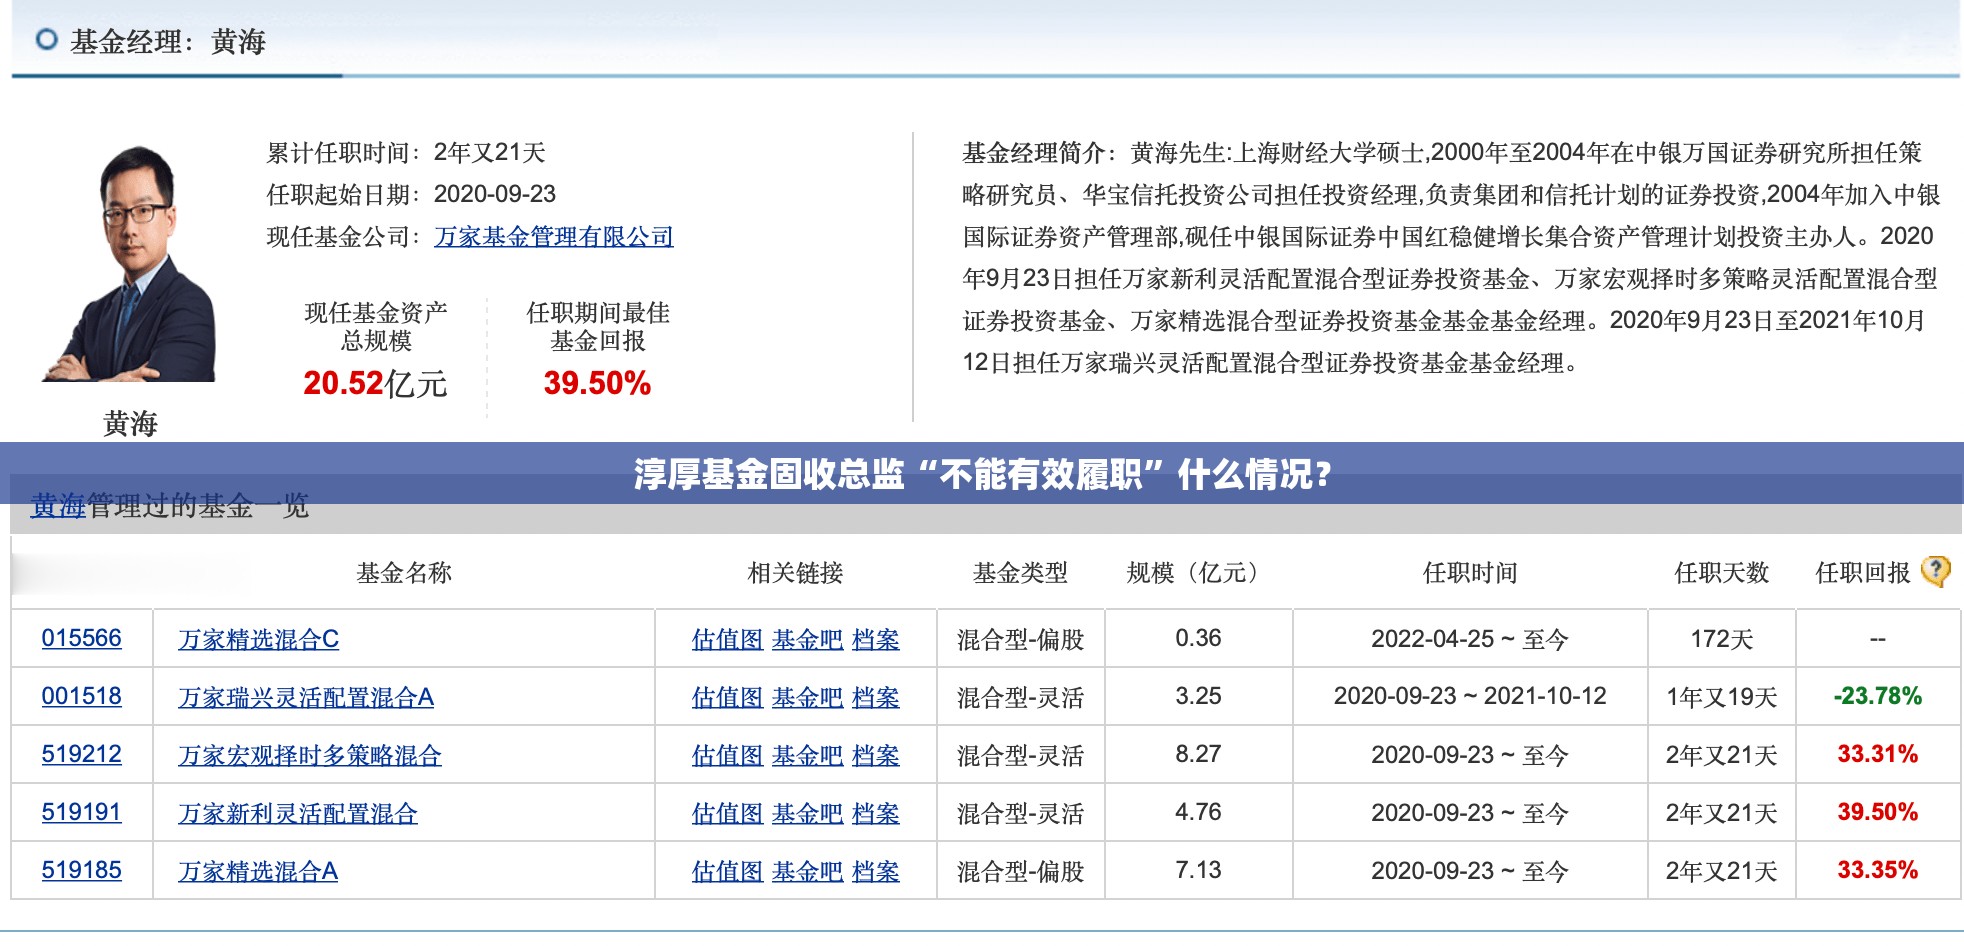This screenshot has height=946, width=1964.
Task: Open 估值图 for 万家瑞兴灵活配置混合A
Action: (x=728, y=697)
